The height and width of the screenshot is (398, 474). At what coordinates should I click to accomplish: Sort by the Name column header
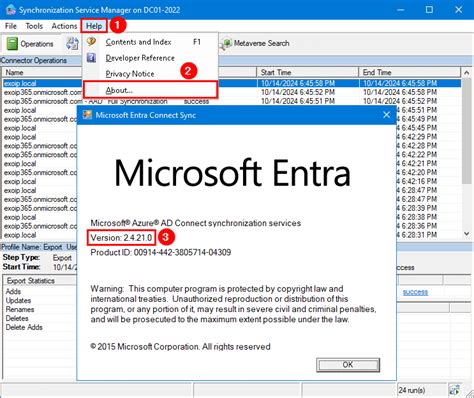(42, 72)
